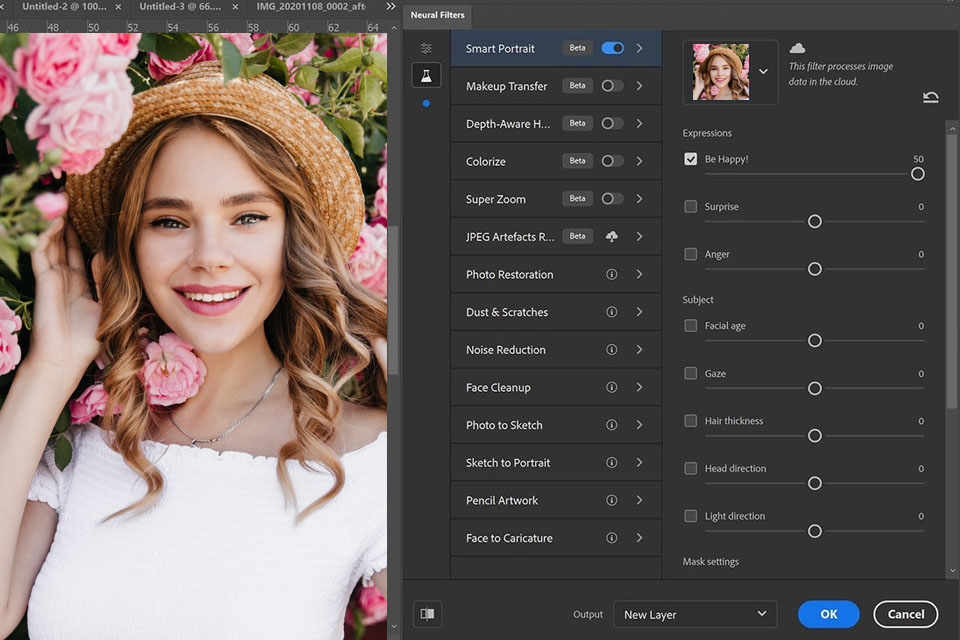Click the cloud processing icon

pyautogui.click(x=797, y=48)
